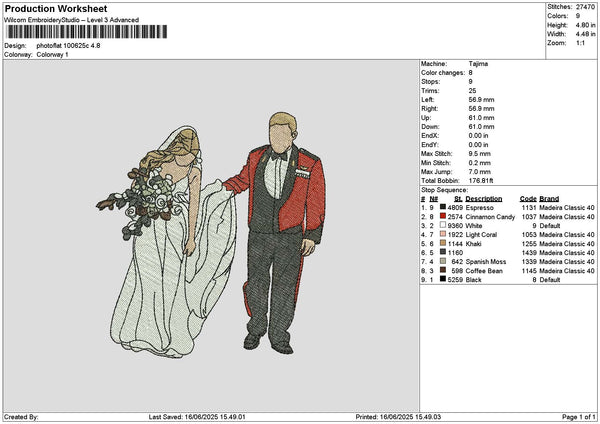Select the Light Coral swatch

point(443,235)
